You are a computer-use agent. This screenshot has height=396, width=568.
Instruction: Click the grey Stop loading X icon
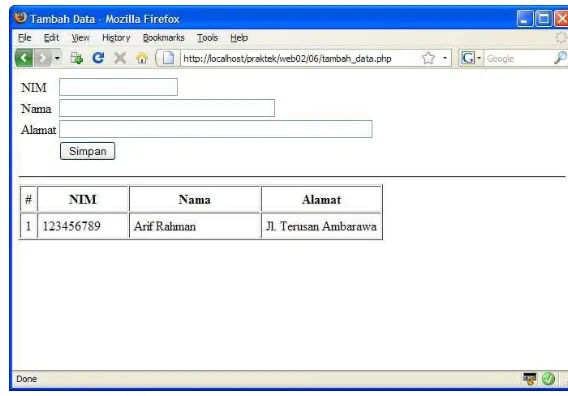120,58
